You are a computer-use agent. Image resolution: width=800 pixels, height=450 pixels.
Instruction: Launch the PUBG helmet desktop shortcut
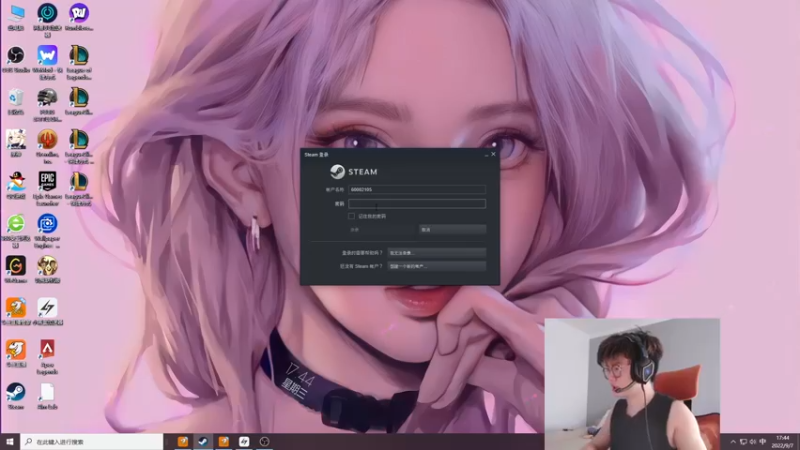[x=47, y=104]
